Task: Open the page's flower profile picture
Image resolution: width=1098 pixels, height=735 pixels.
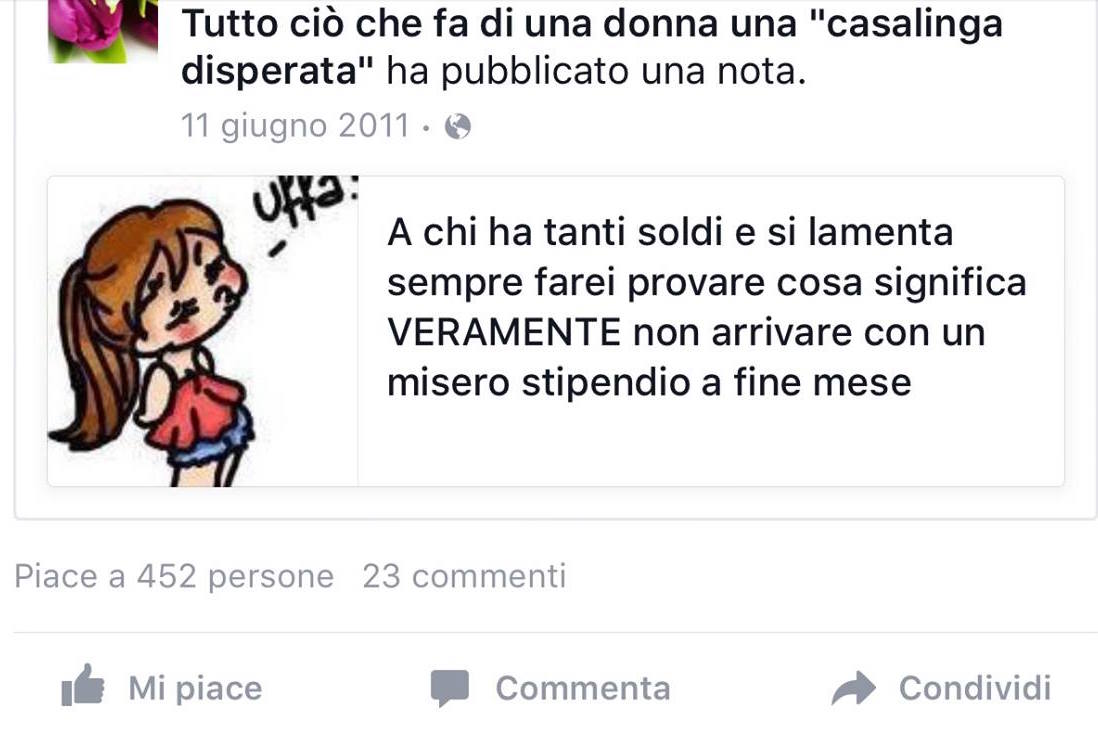Action: (103, 31)
